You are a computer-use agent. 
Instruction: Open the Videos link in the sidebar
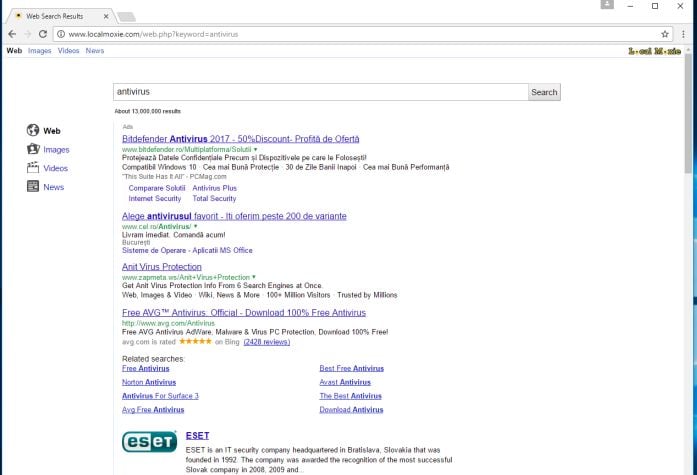pos(56,168)
